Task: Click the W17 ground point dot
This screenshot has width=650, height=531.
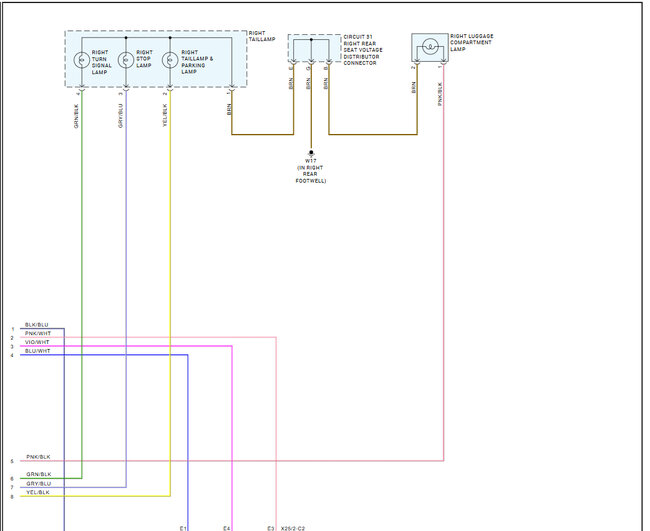Action: click(x=311, y=153)
